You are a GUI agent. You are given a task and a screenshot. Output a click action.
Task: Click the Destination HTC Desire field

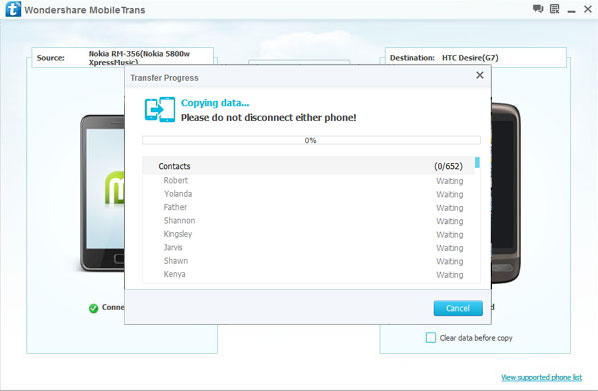click(476, 58)
